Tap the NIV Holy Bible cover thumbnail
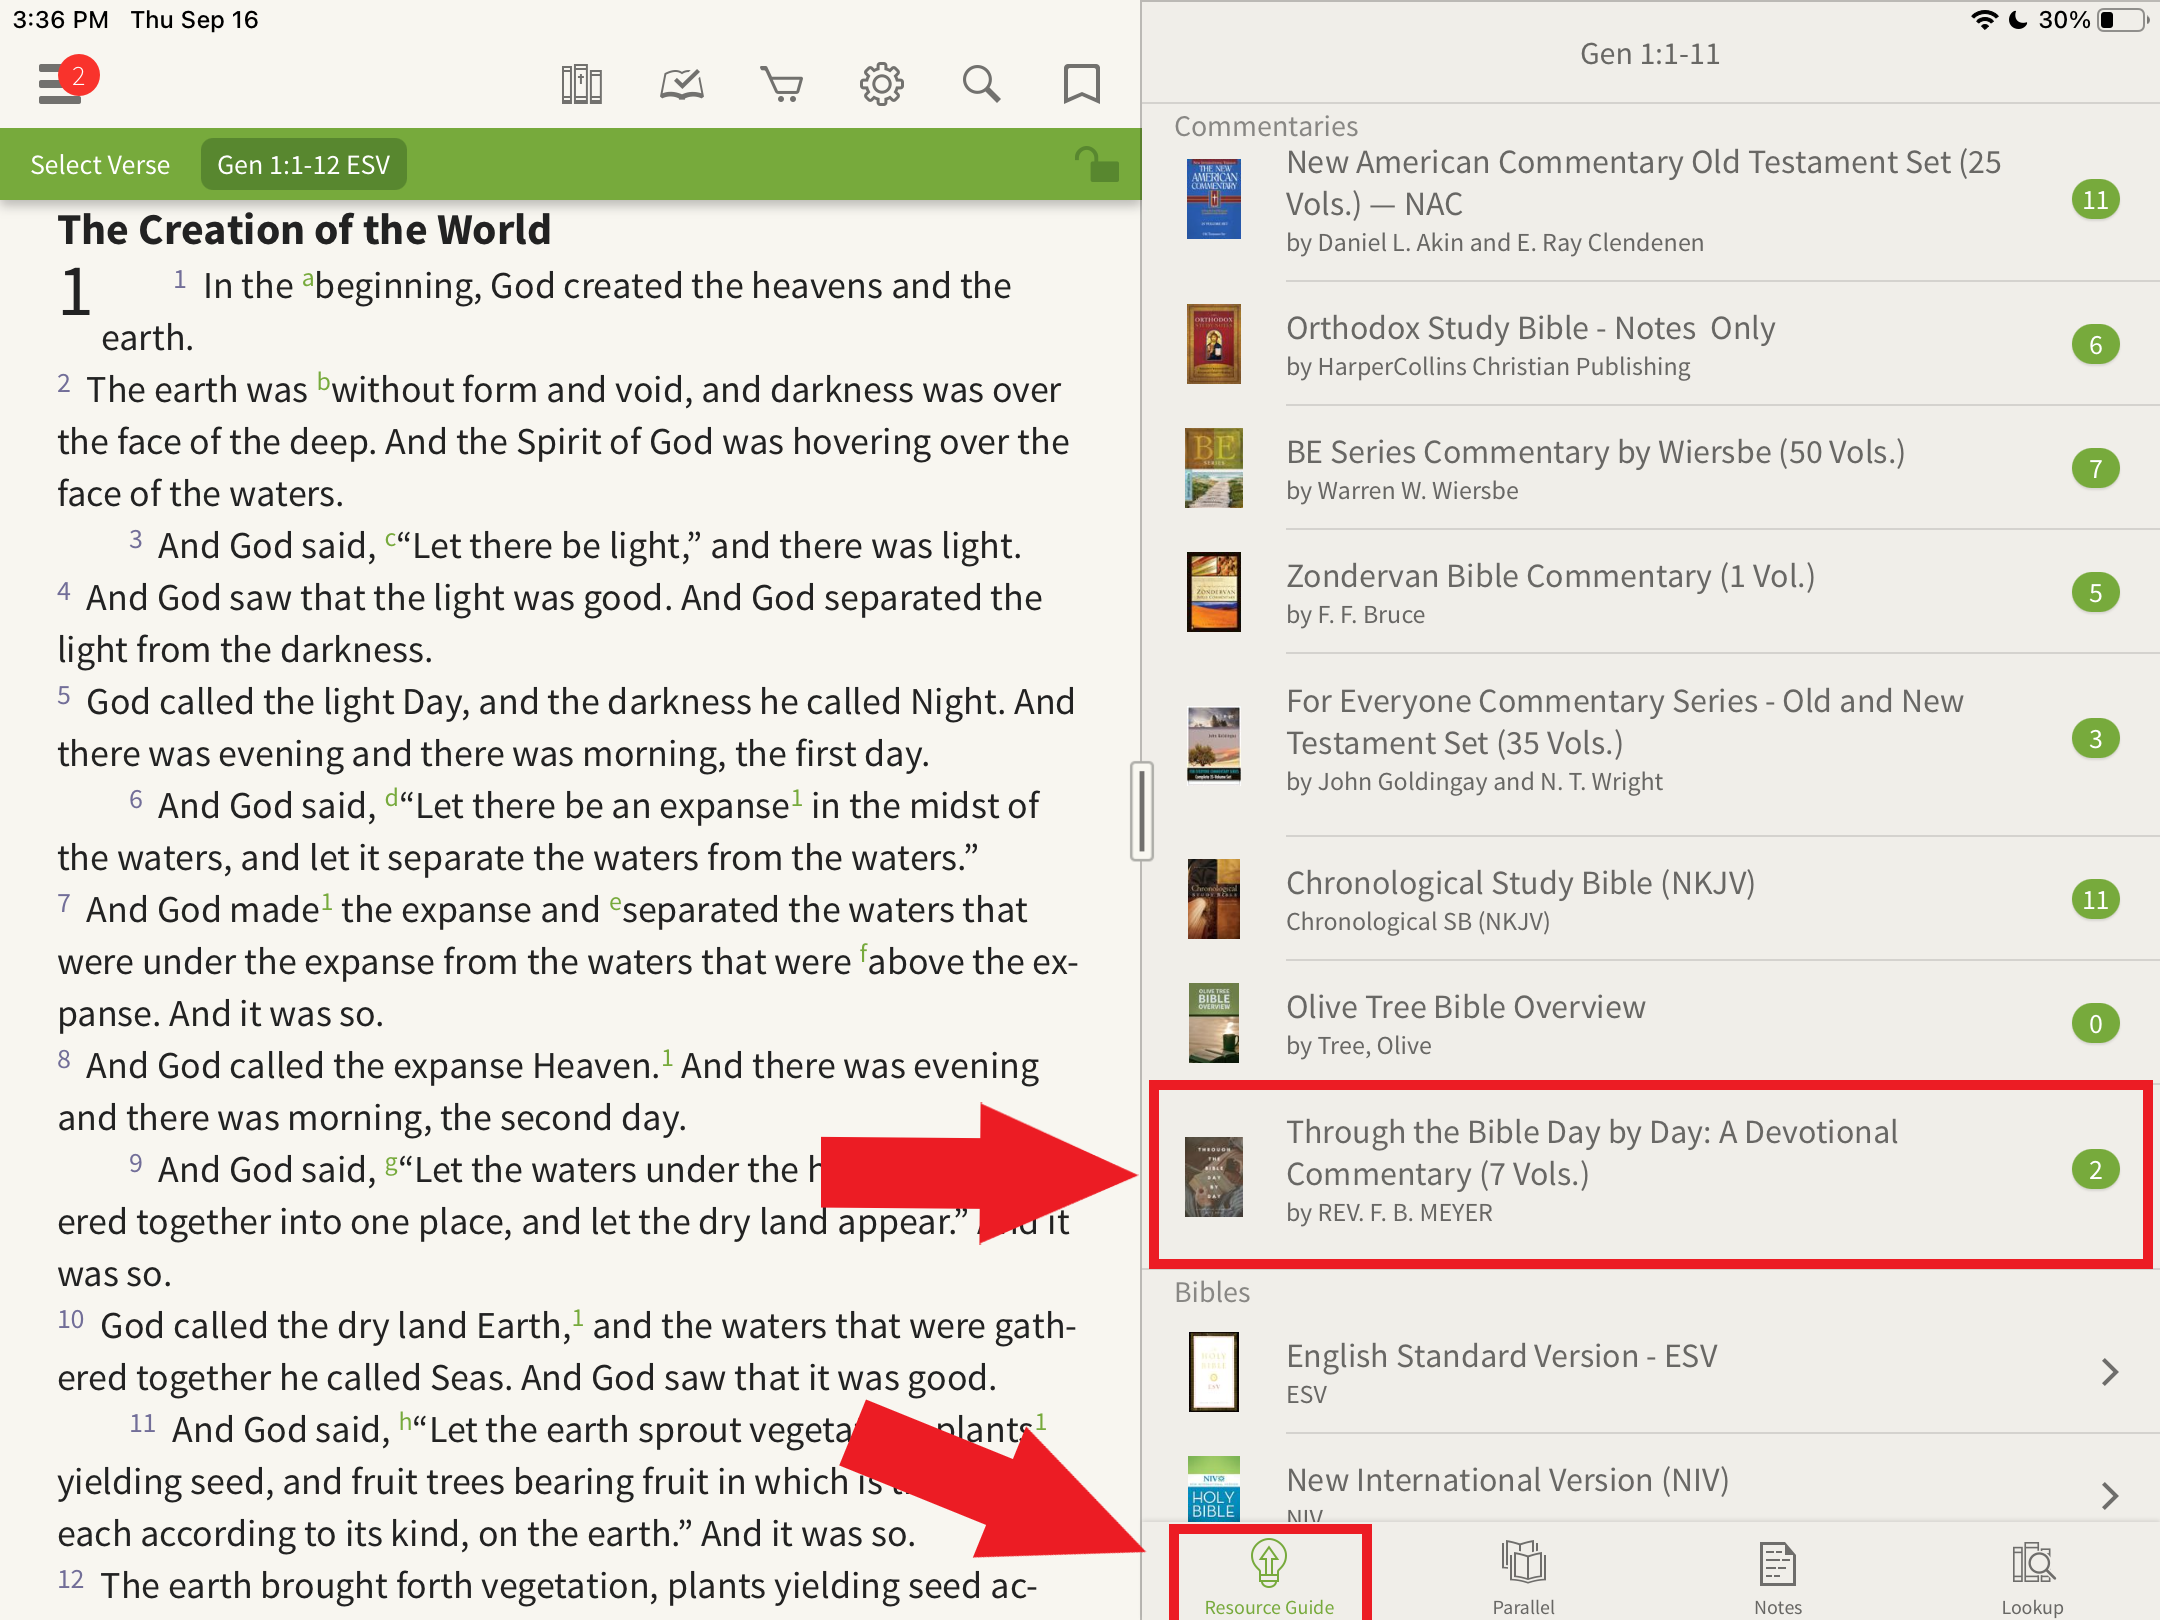Screen dimensions: 2160x1620 point(1213,1488)
